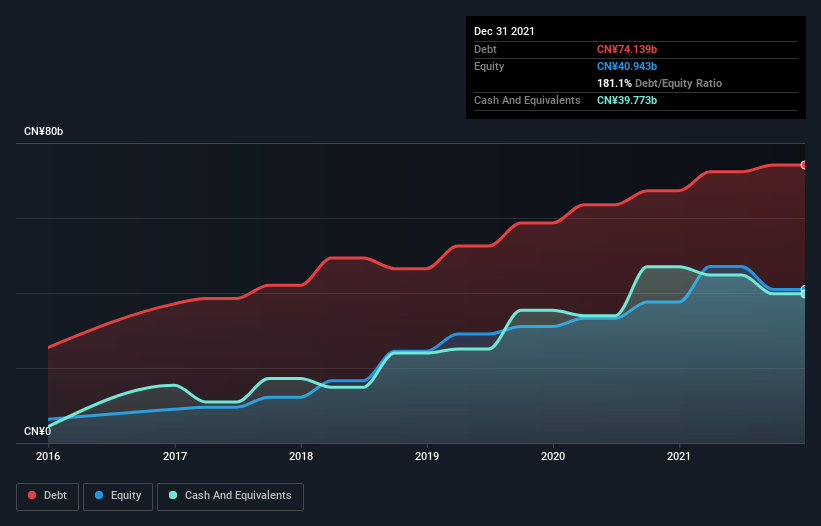
Task: Click the red Debt endpoint marker
Action: pos(804,165)
